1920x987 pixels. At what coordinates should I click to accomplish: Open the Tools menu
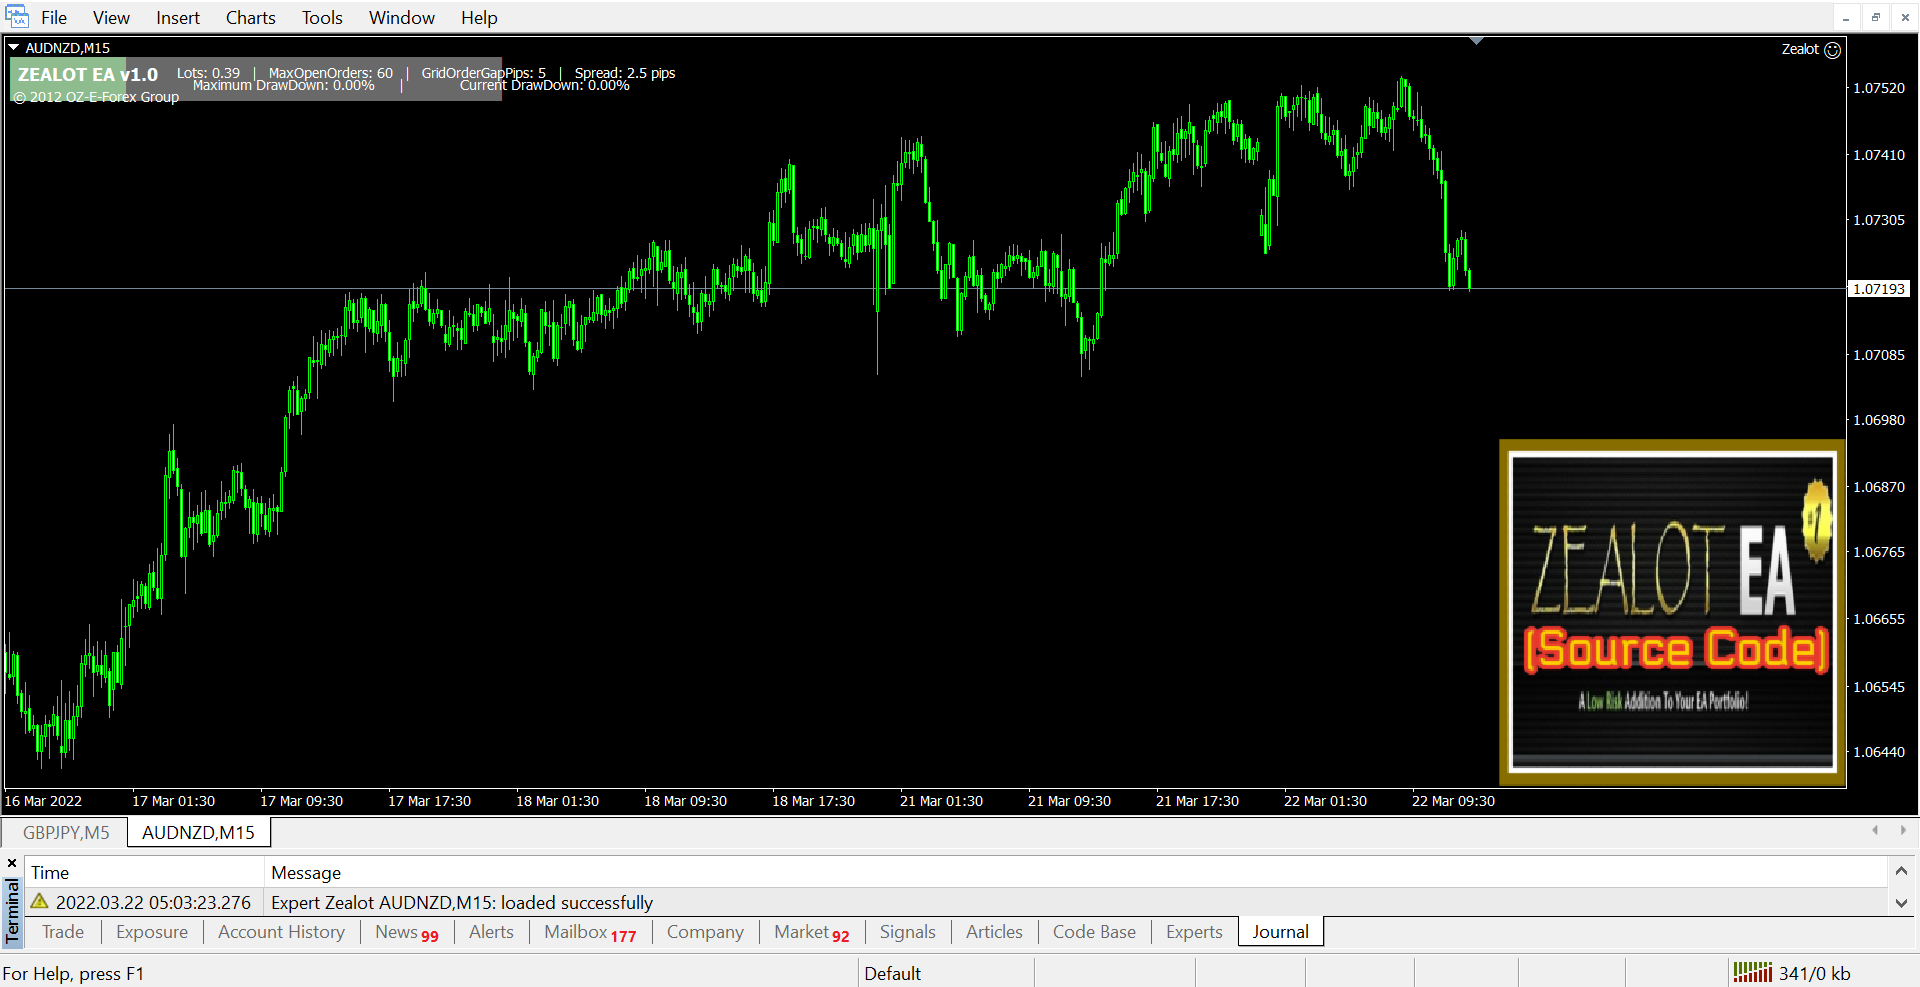point(322,18)
